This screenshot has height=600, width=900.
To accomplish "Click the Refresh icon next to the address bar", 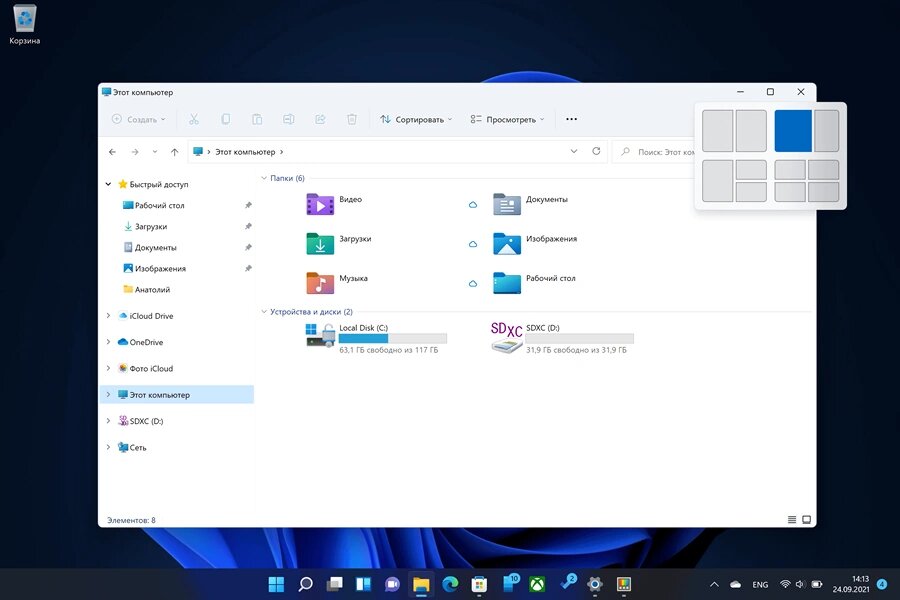I will click(597, 151).
